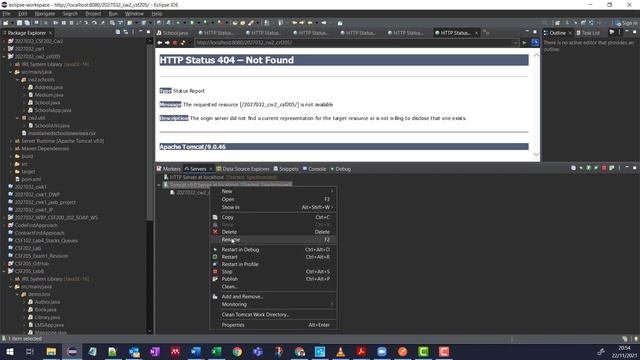Click the New icon in the main toolbar
640x360 pixels.
coord(6,23)
